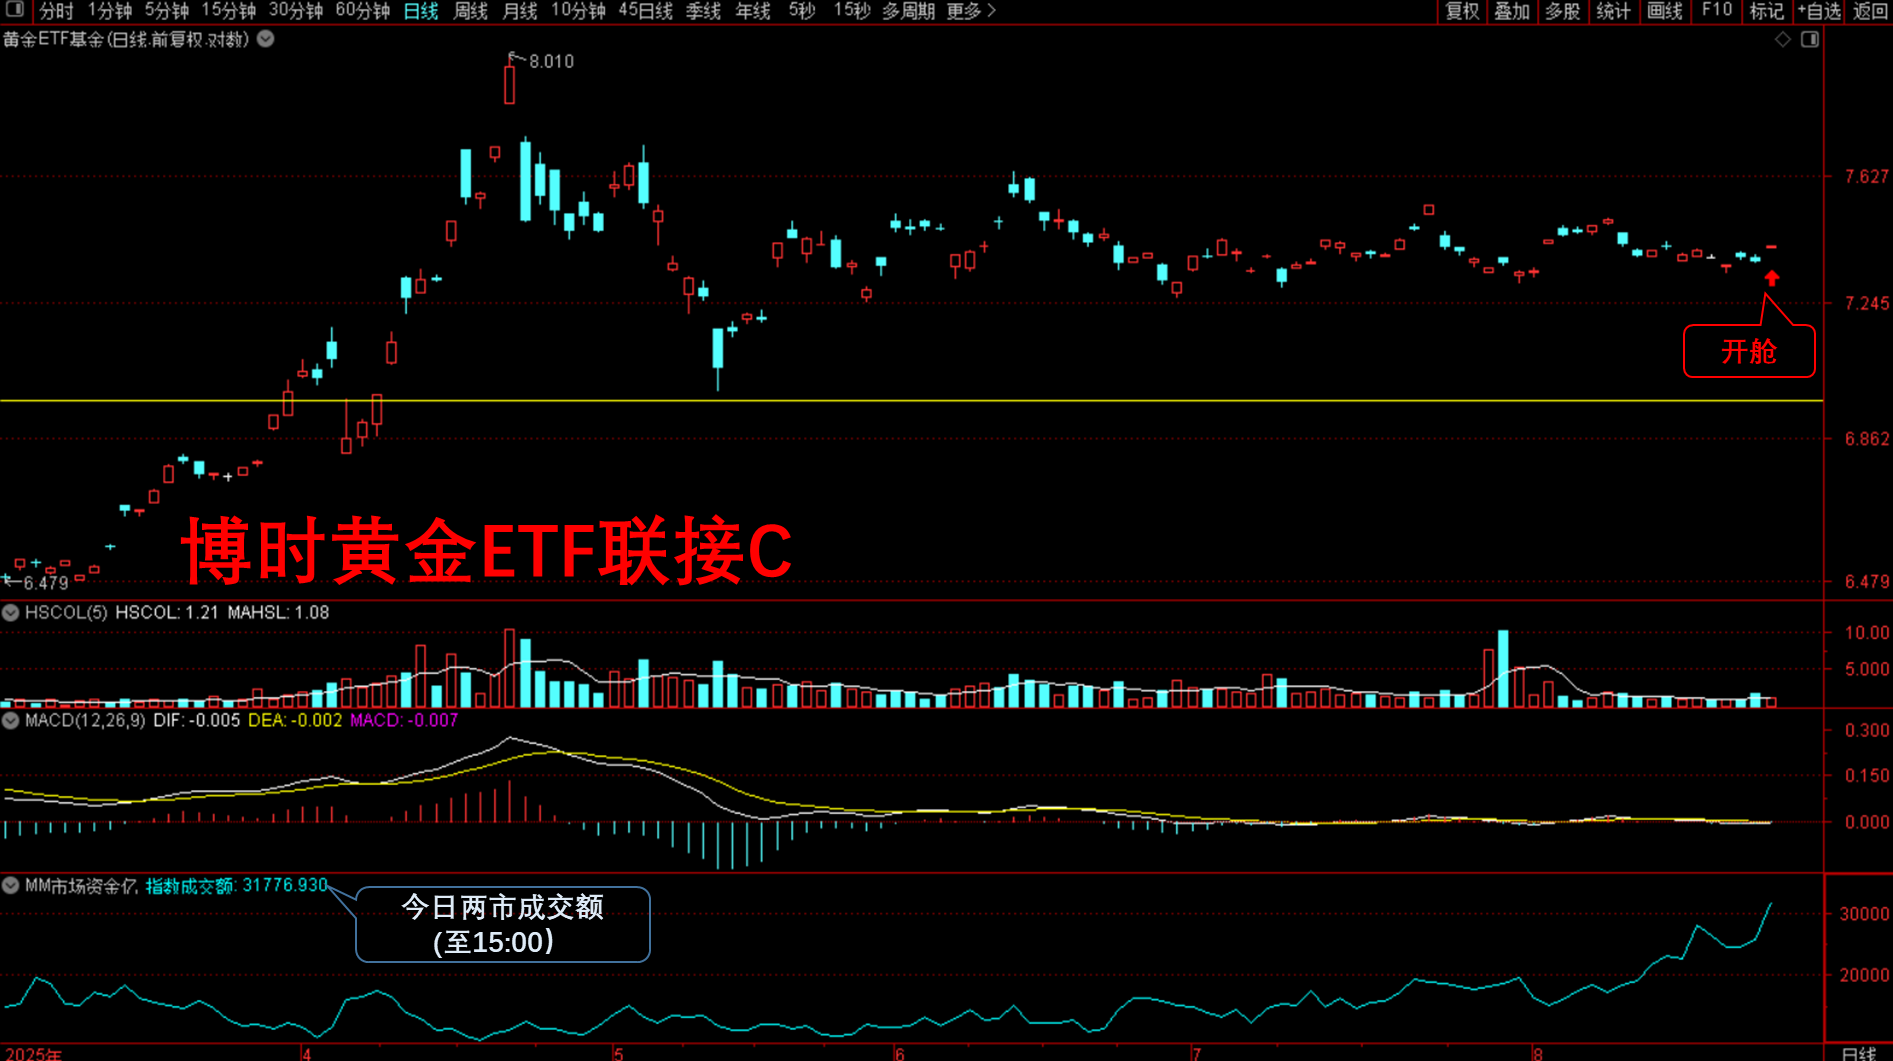The height and width of the screenshot is (1061, 1893).
Task: Click the 叠加 overlay button
Action: (1512, 11)
